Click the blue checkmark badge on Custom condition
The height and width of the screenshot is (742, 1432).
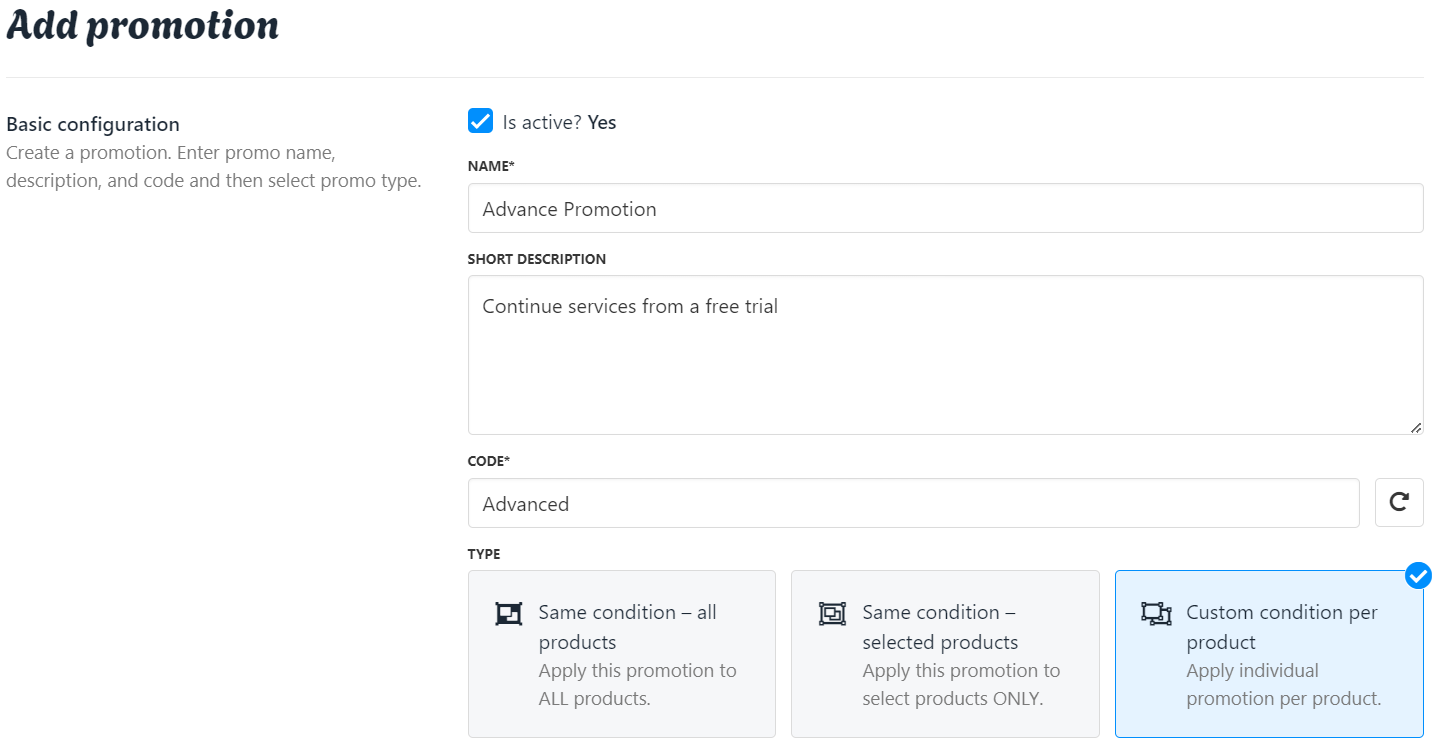[x=1418, y=576]
